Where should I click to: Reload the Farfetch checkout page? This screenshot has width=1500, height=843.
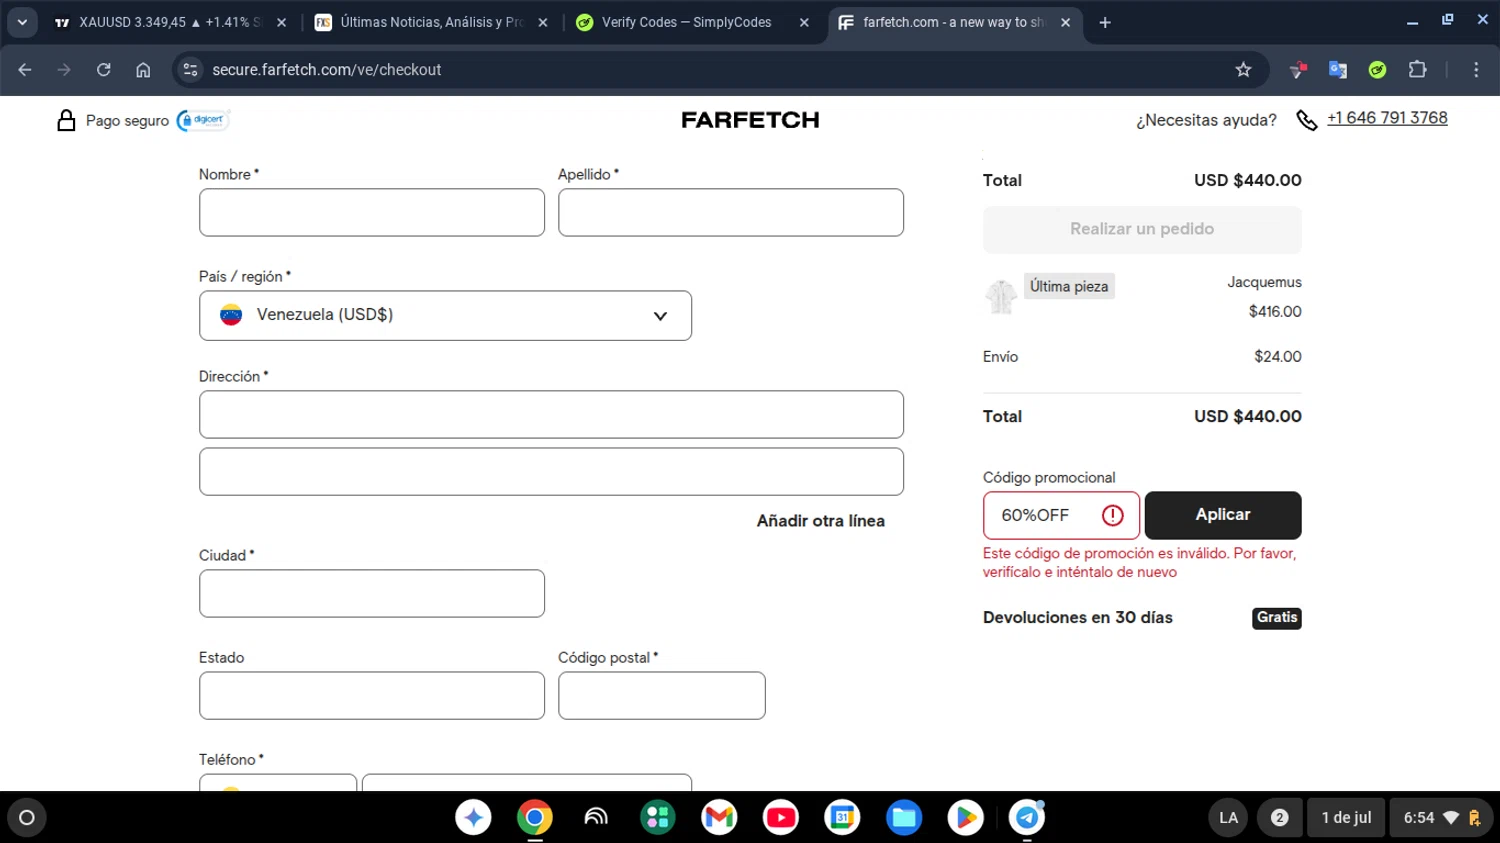pos(104,70)
